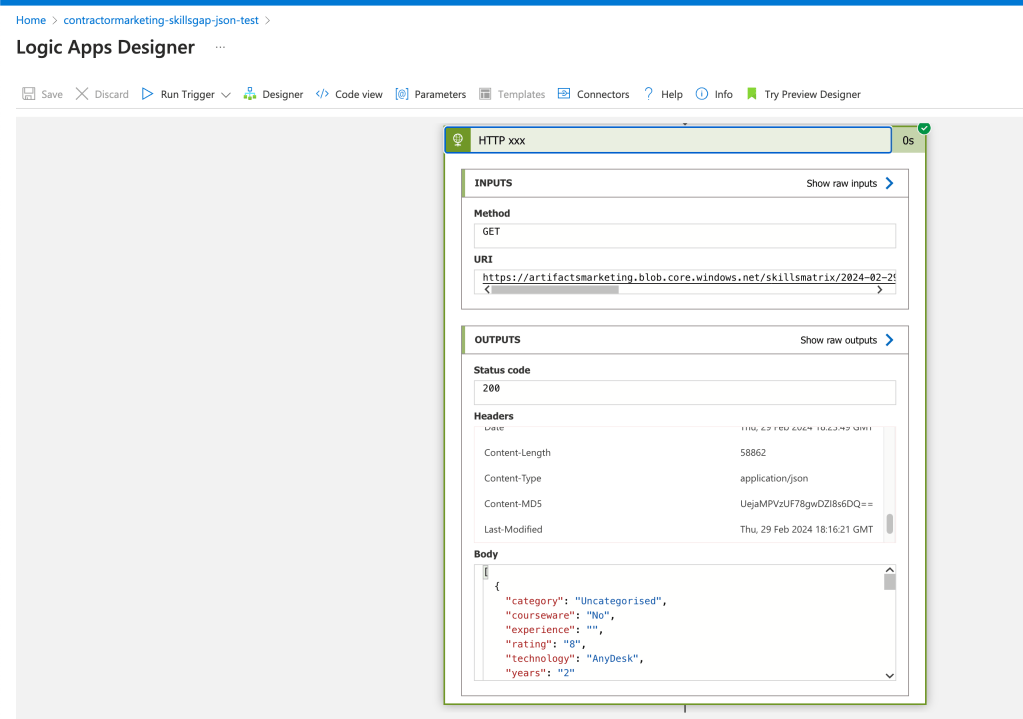The width and height of the screenshot is (1023, 719).
Task: Select Content-Type value application/json
Action: 774,478
